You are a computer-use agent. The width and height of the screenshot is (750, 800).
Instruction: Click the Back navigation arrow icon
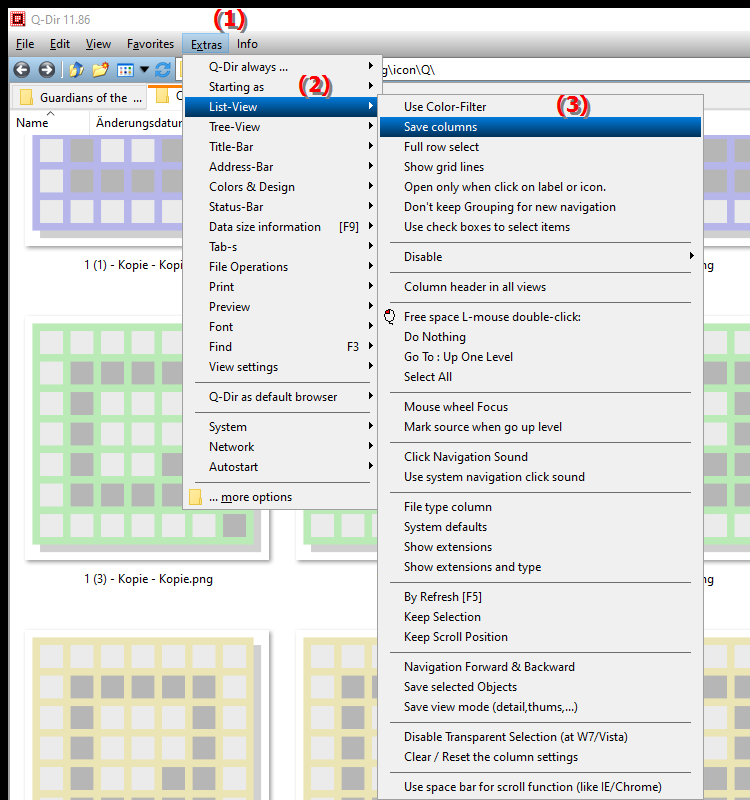click(x=22, y=70)
